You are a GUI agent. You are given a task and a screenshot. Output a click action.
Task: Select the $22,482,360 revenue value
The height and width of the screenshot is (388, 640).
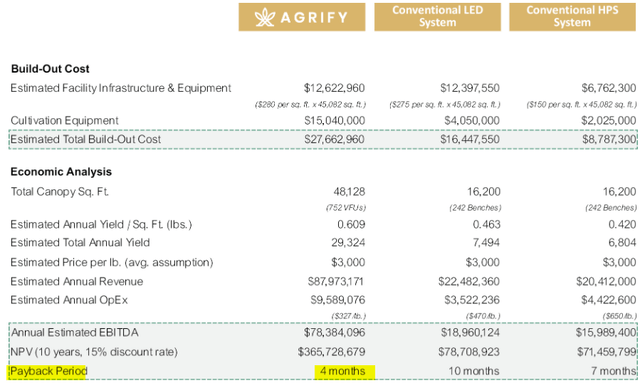pyautogui.click(x=469, y=282)
